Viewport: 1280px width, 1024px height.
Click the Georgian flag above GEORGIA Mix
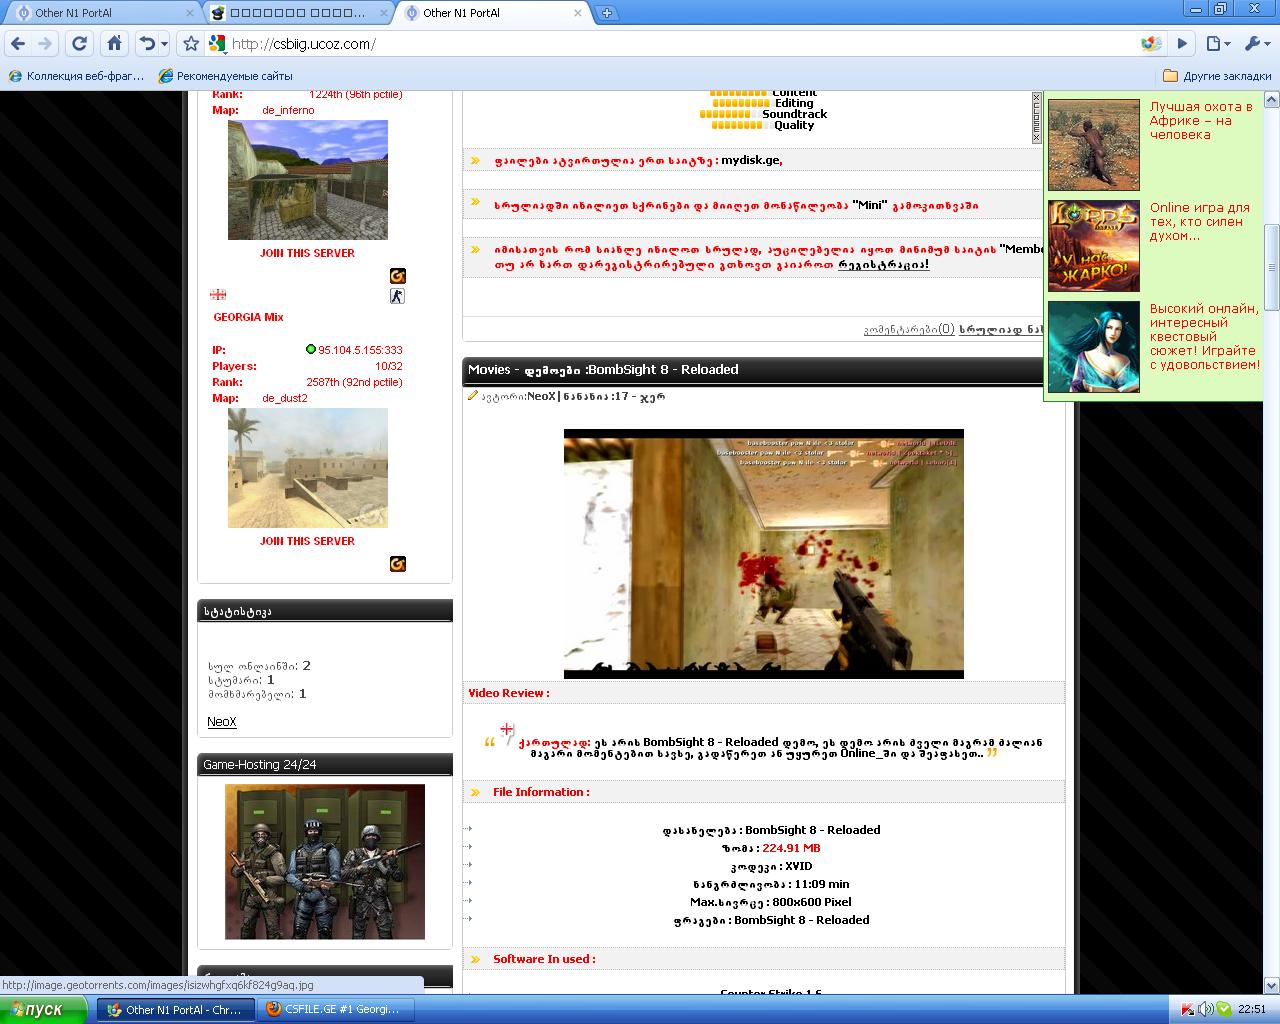tap(218, 295)
